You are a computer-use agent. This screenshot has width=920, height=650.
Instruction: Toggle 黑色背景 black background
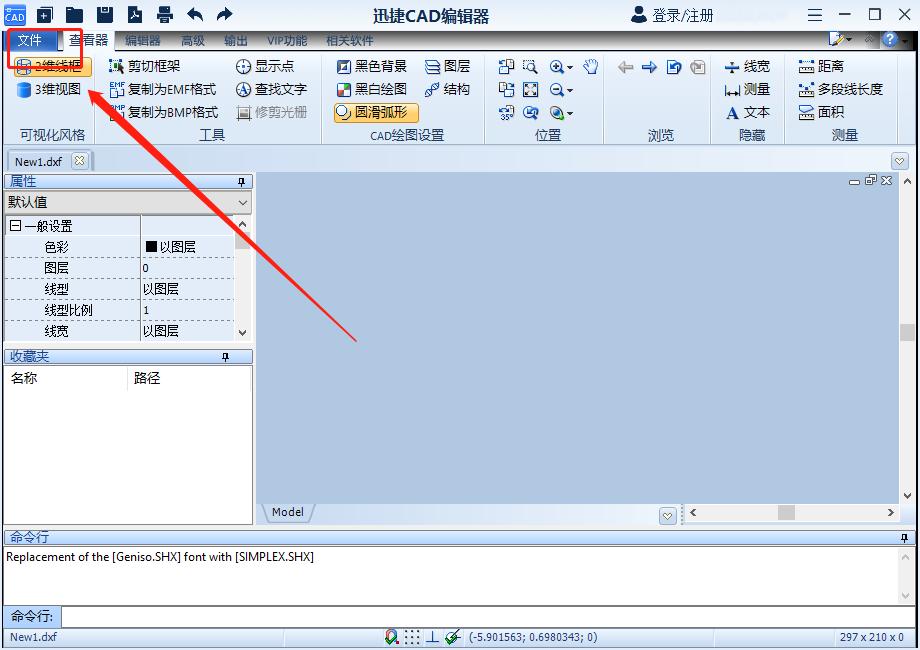372,66
